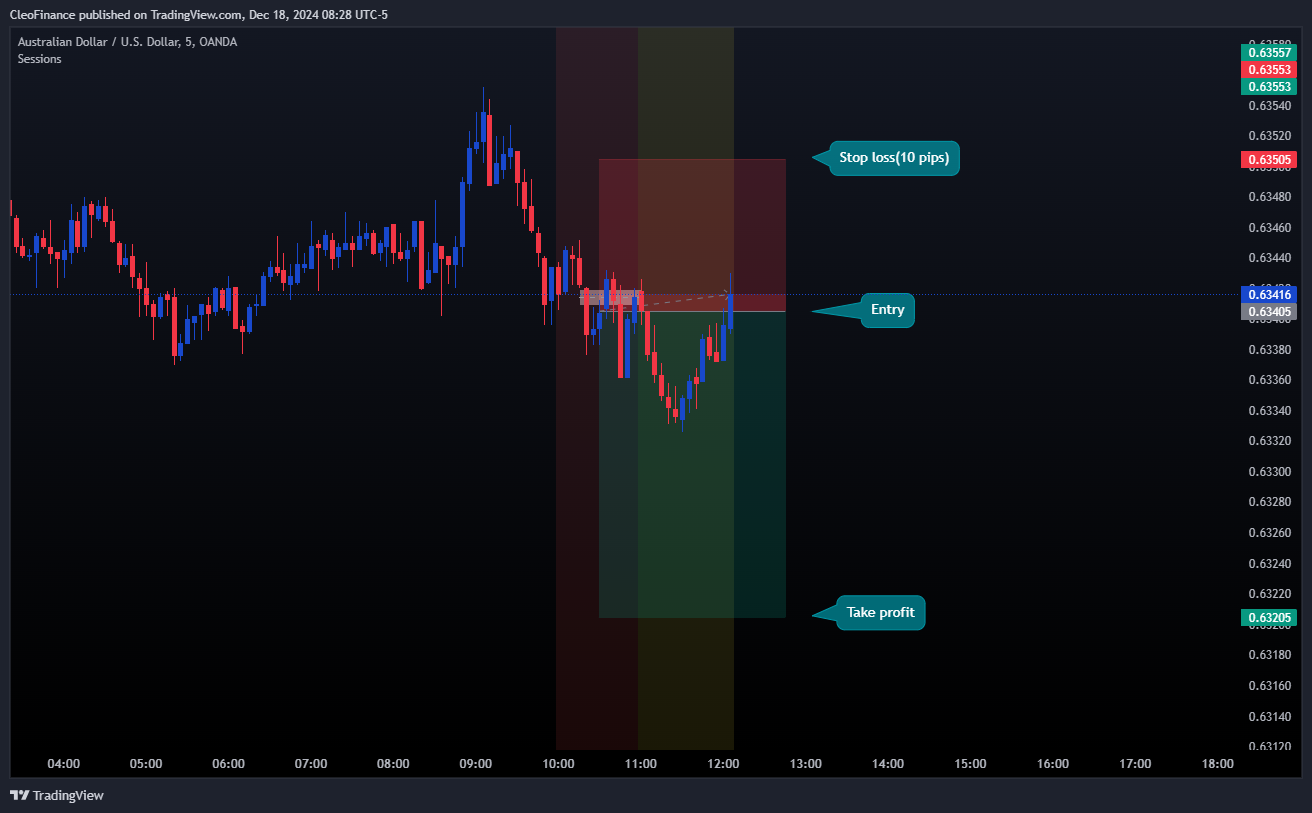Click the green 0.63557 price label
The width and height of the screenshot is (1312, 813).
(x=1268, y=52)
